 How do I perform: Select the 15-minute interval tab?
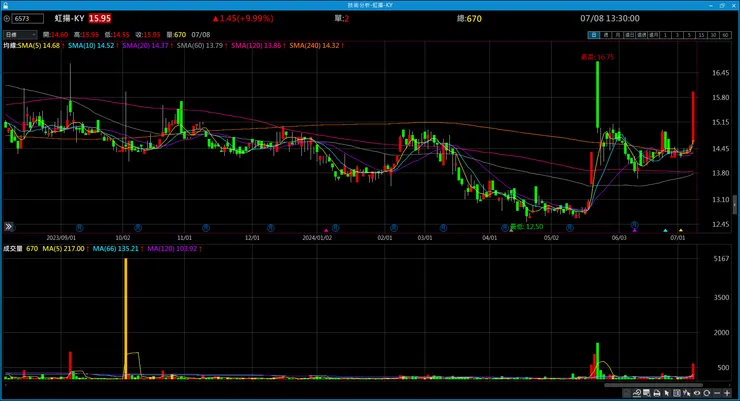point(701,35)
